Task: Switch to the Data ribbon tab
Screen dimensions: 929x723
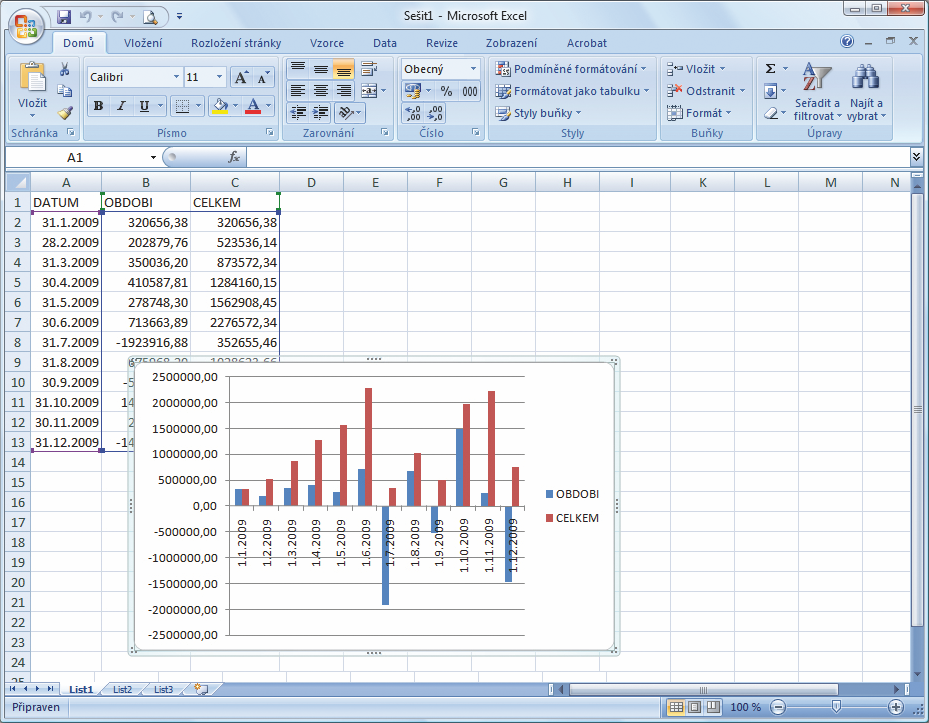Action: (385, 43)
